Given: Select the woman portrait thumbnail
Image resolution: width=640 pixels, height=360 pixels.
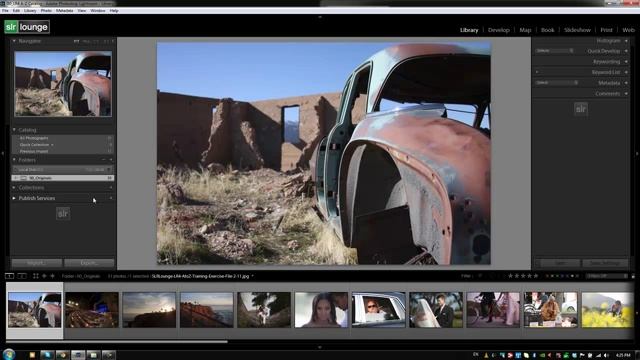Looking at the screenshot, I should [x=322, y=310].
